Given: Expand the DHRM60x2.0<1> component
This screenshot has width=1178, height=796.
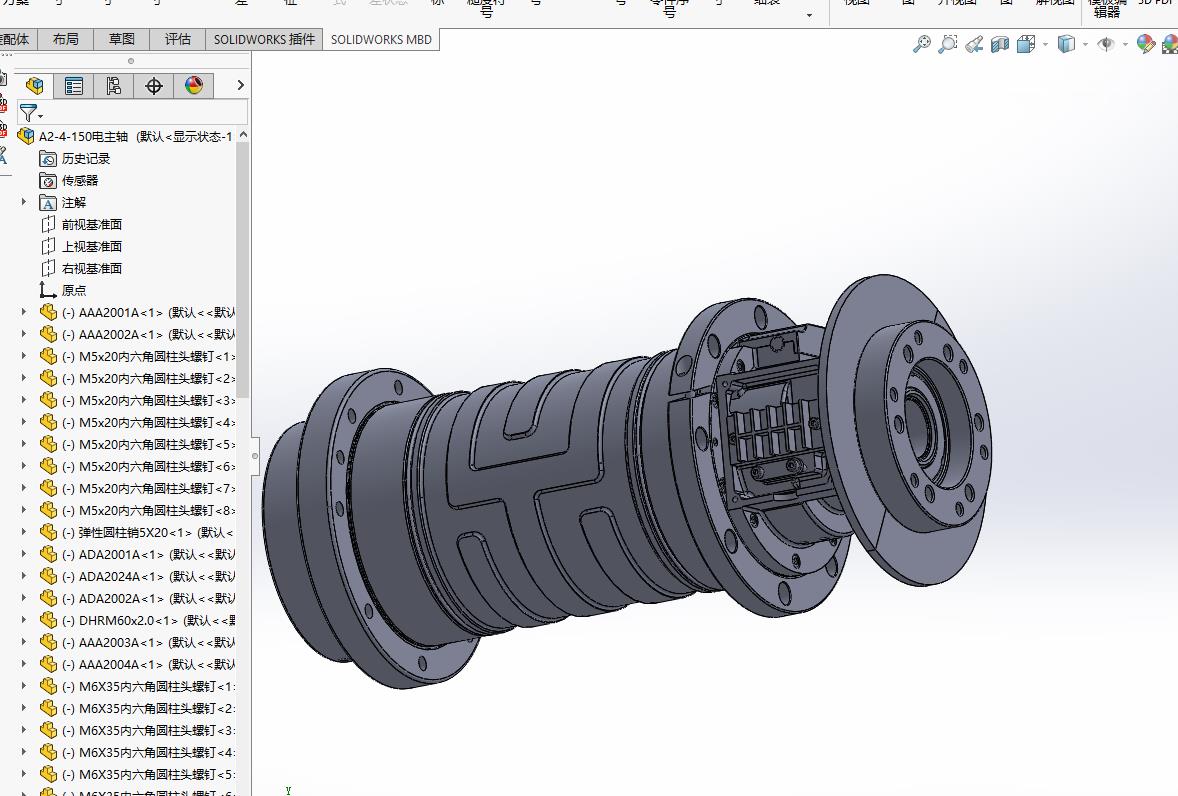Looking at the screenshot, I should [23, 620].
